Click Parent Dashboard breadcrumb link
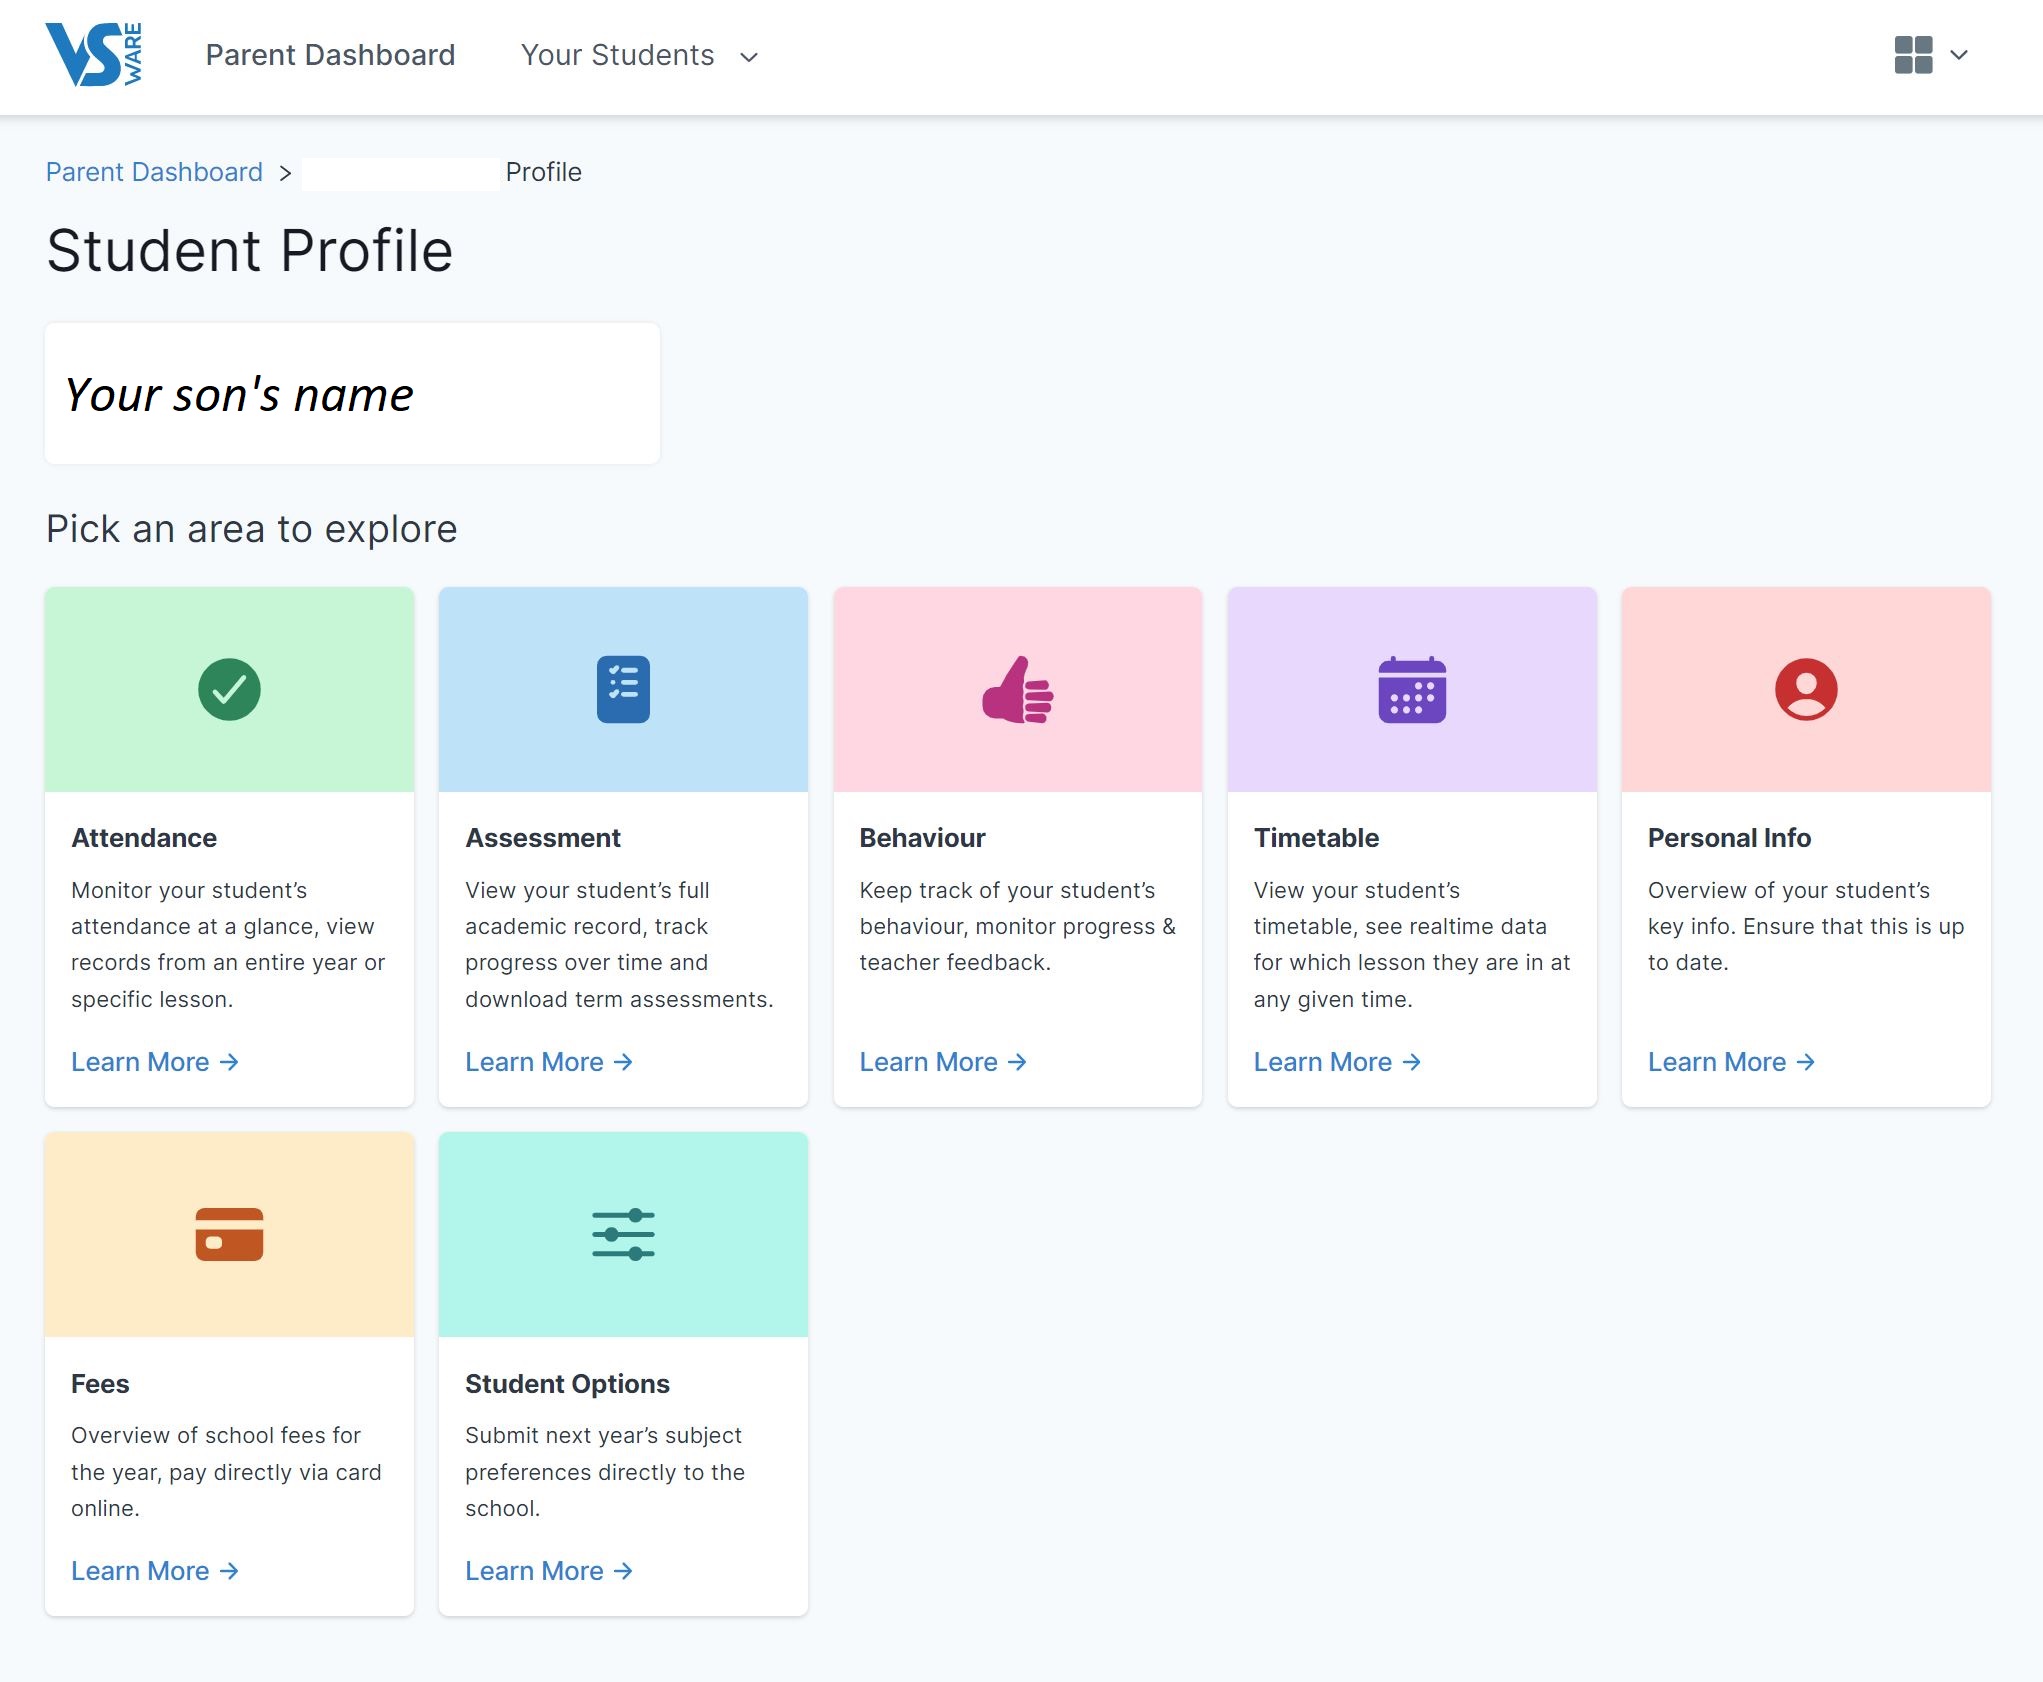Screen dimensions: 2043x1682 click(154, 172)
